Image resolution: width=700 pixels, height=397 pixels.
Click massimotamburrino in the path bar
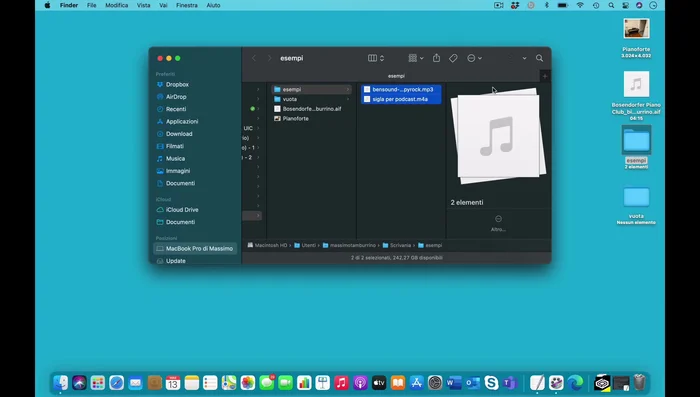pos(349,245)
